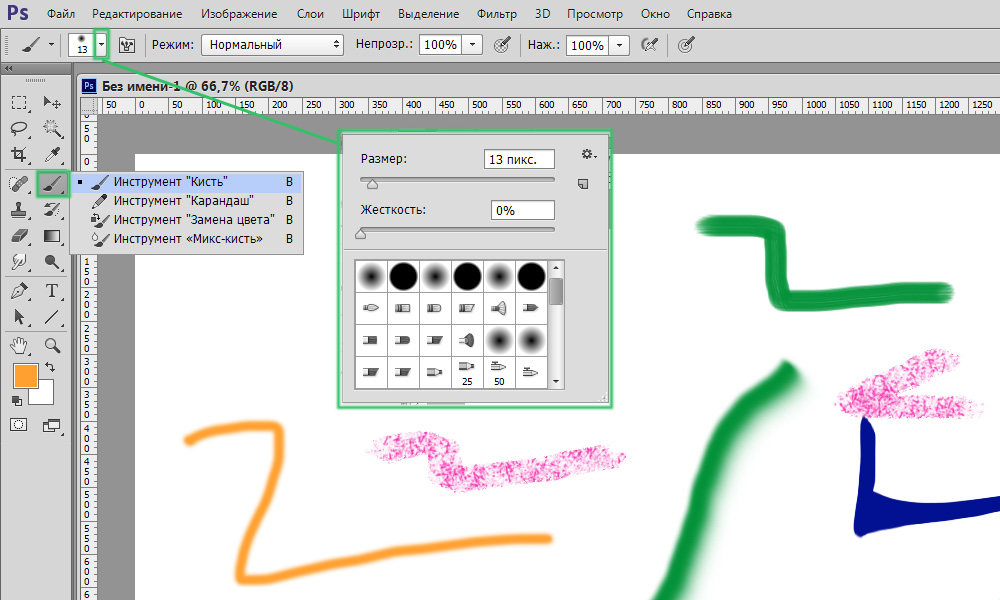The image size is (1000, 600).
Task: Select the Smudge tool
Action: point(19,261)
